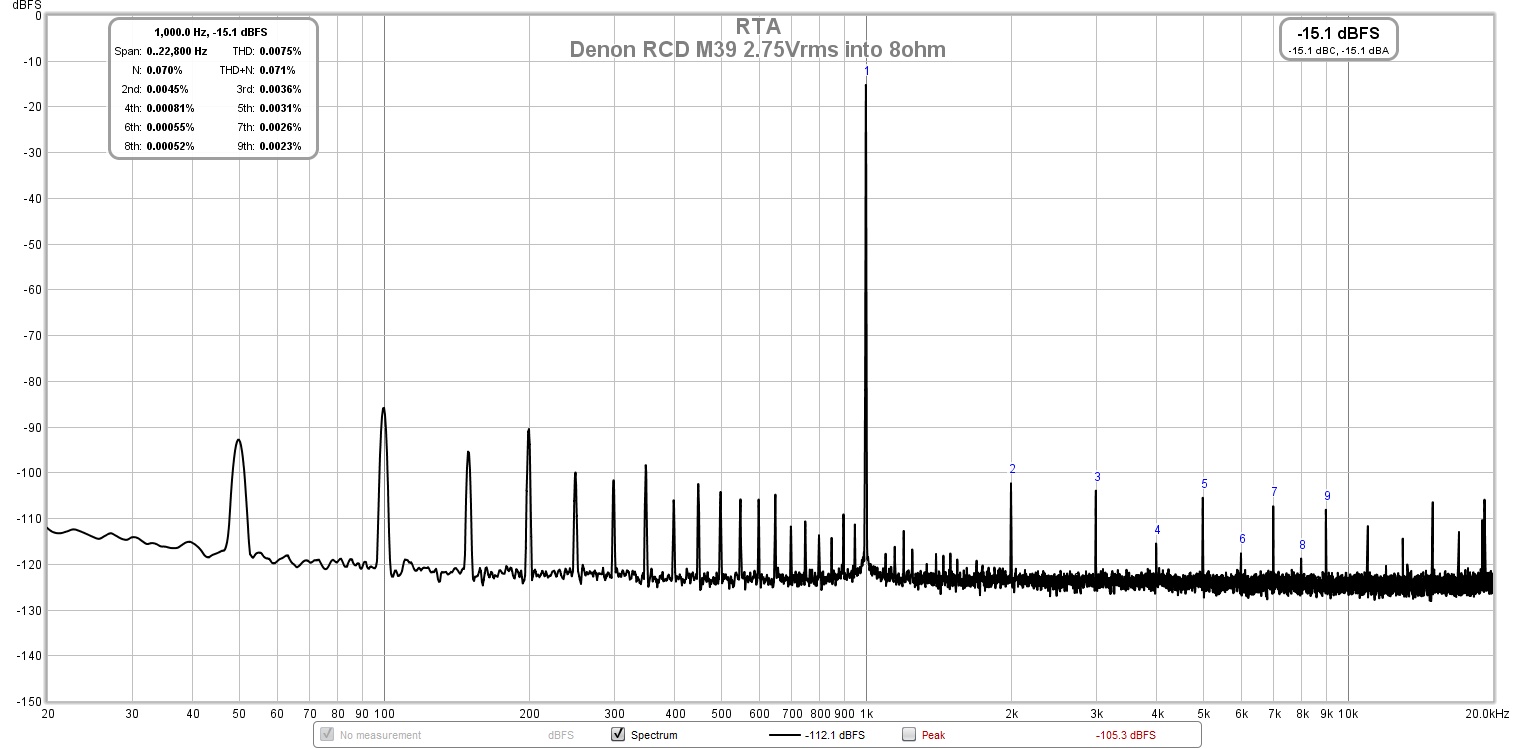Screen dimensions: 1516x749
Task: Click the dBFS unit label atop the vertical axis
Action: (x=25, y=5)
